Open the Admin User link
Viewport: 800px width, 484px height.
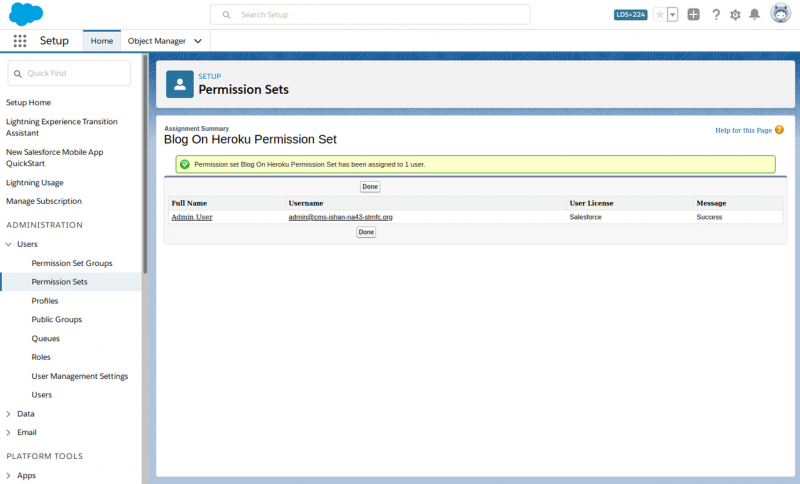pyautogui.click(x=192, y=217)
